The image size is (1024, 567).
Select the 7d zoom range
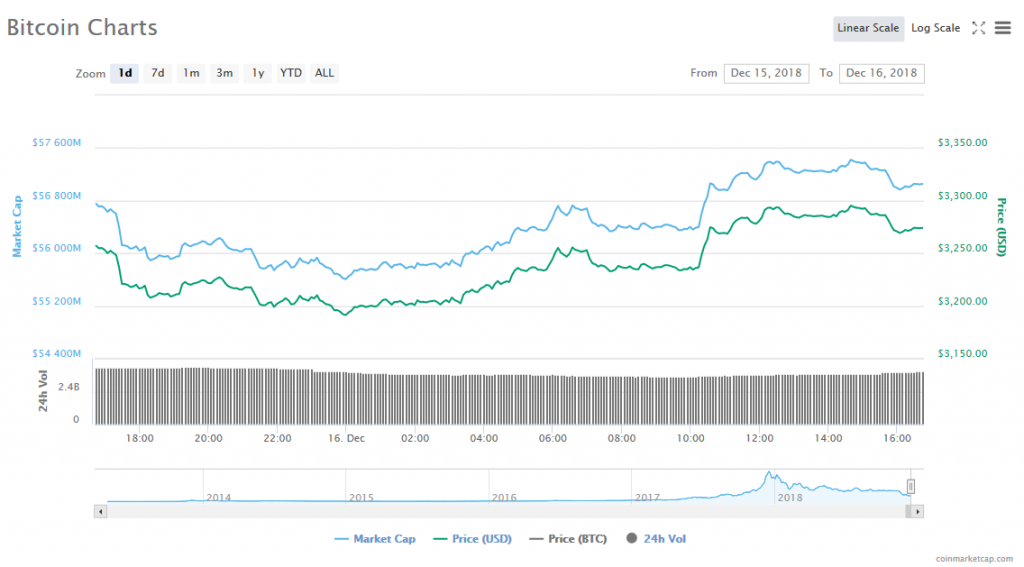pyautogui.click(x=158, y=73)
